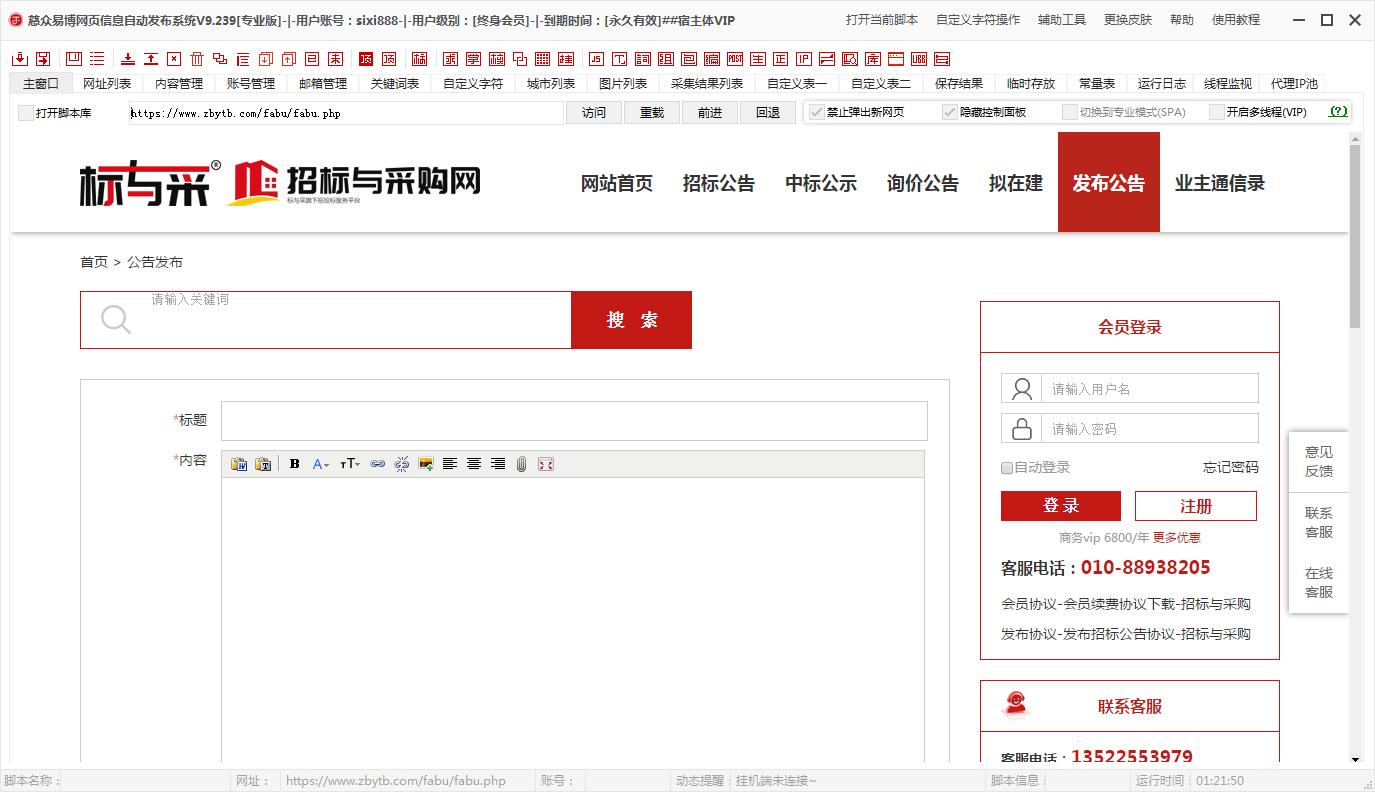Click the 前进 forward button
This screenshot has height=792, width=1375.
click(710, 113)
